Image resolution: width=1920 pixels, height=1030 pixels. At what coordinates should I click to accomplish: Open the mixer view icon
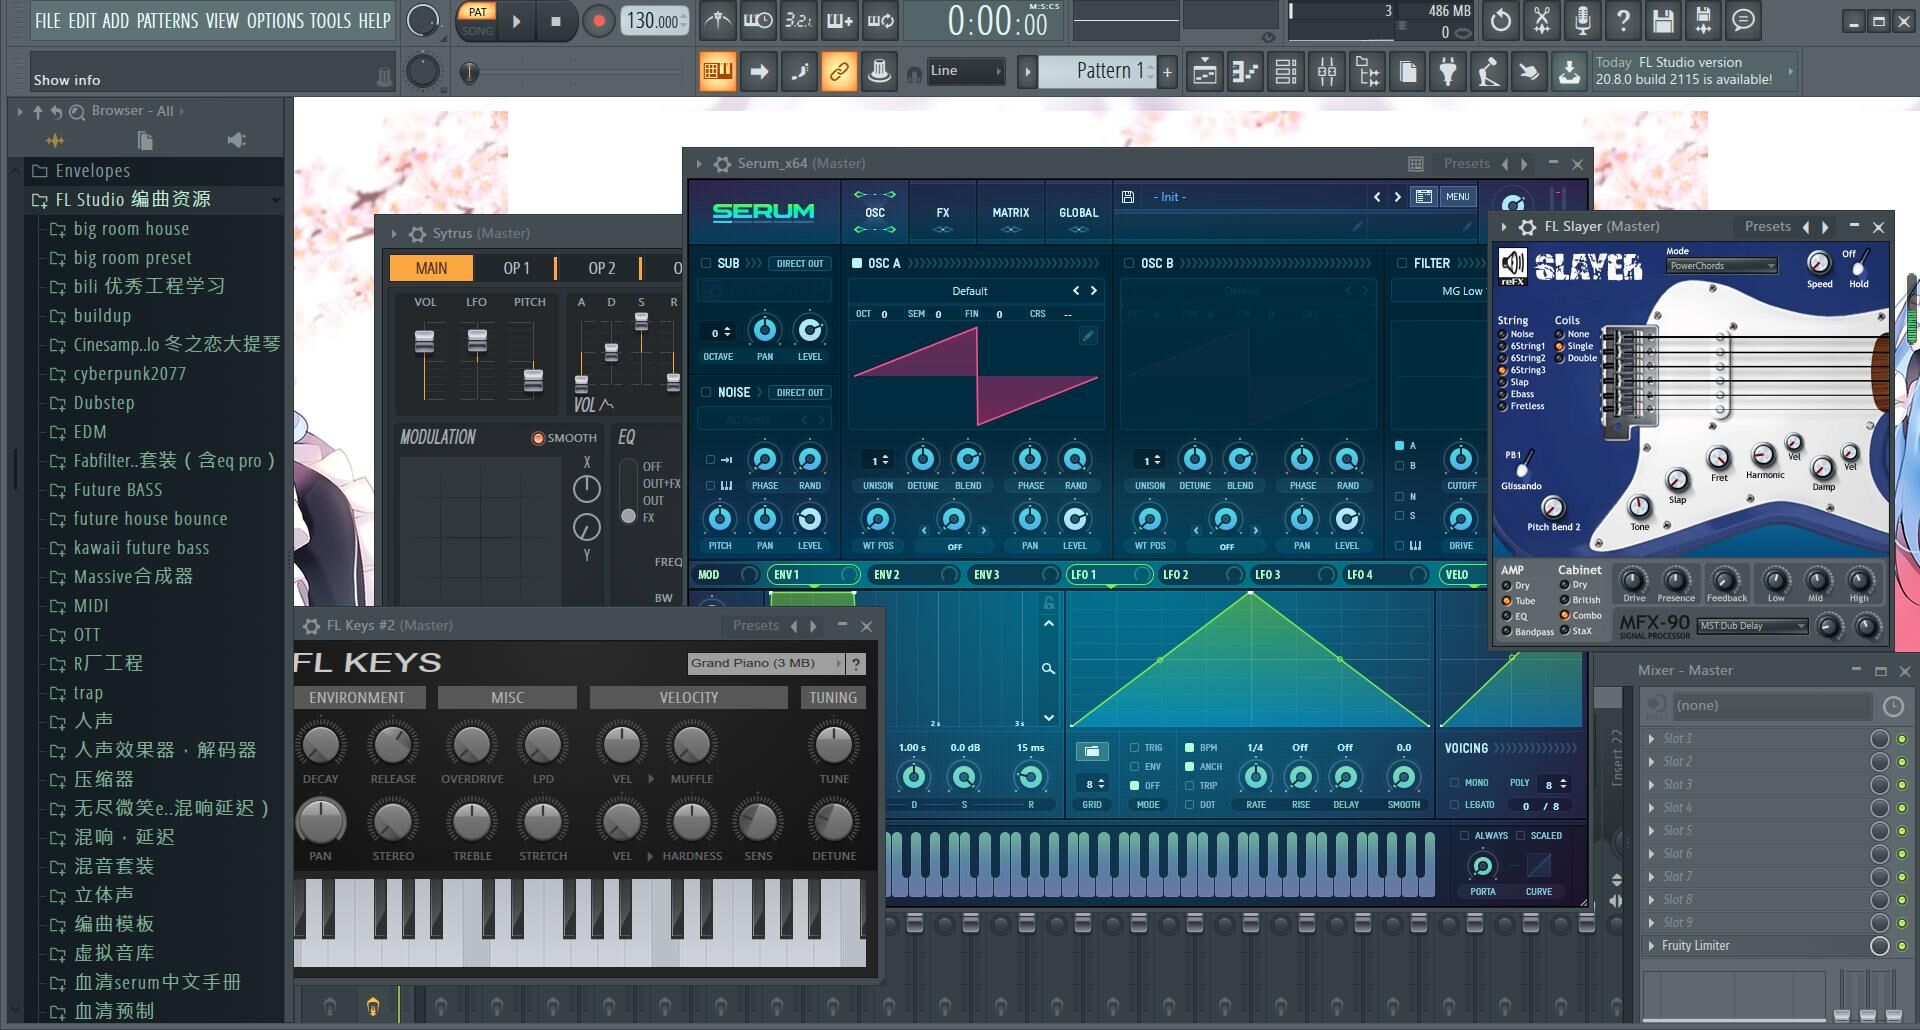[1326, 71]
